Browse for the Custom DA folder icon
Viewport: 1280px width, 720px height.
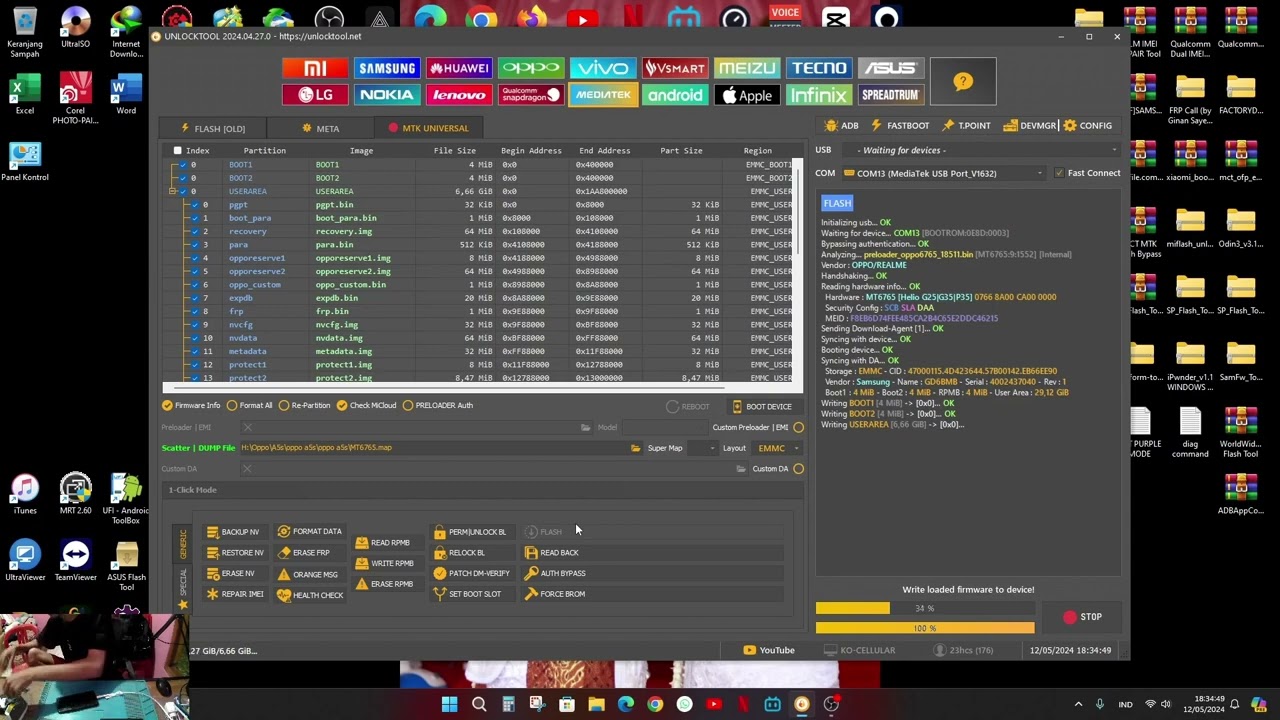741,469
